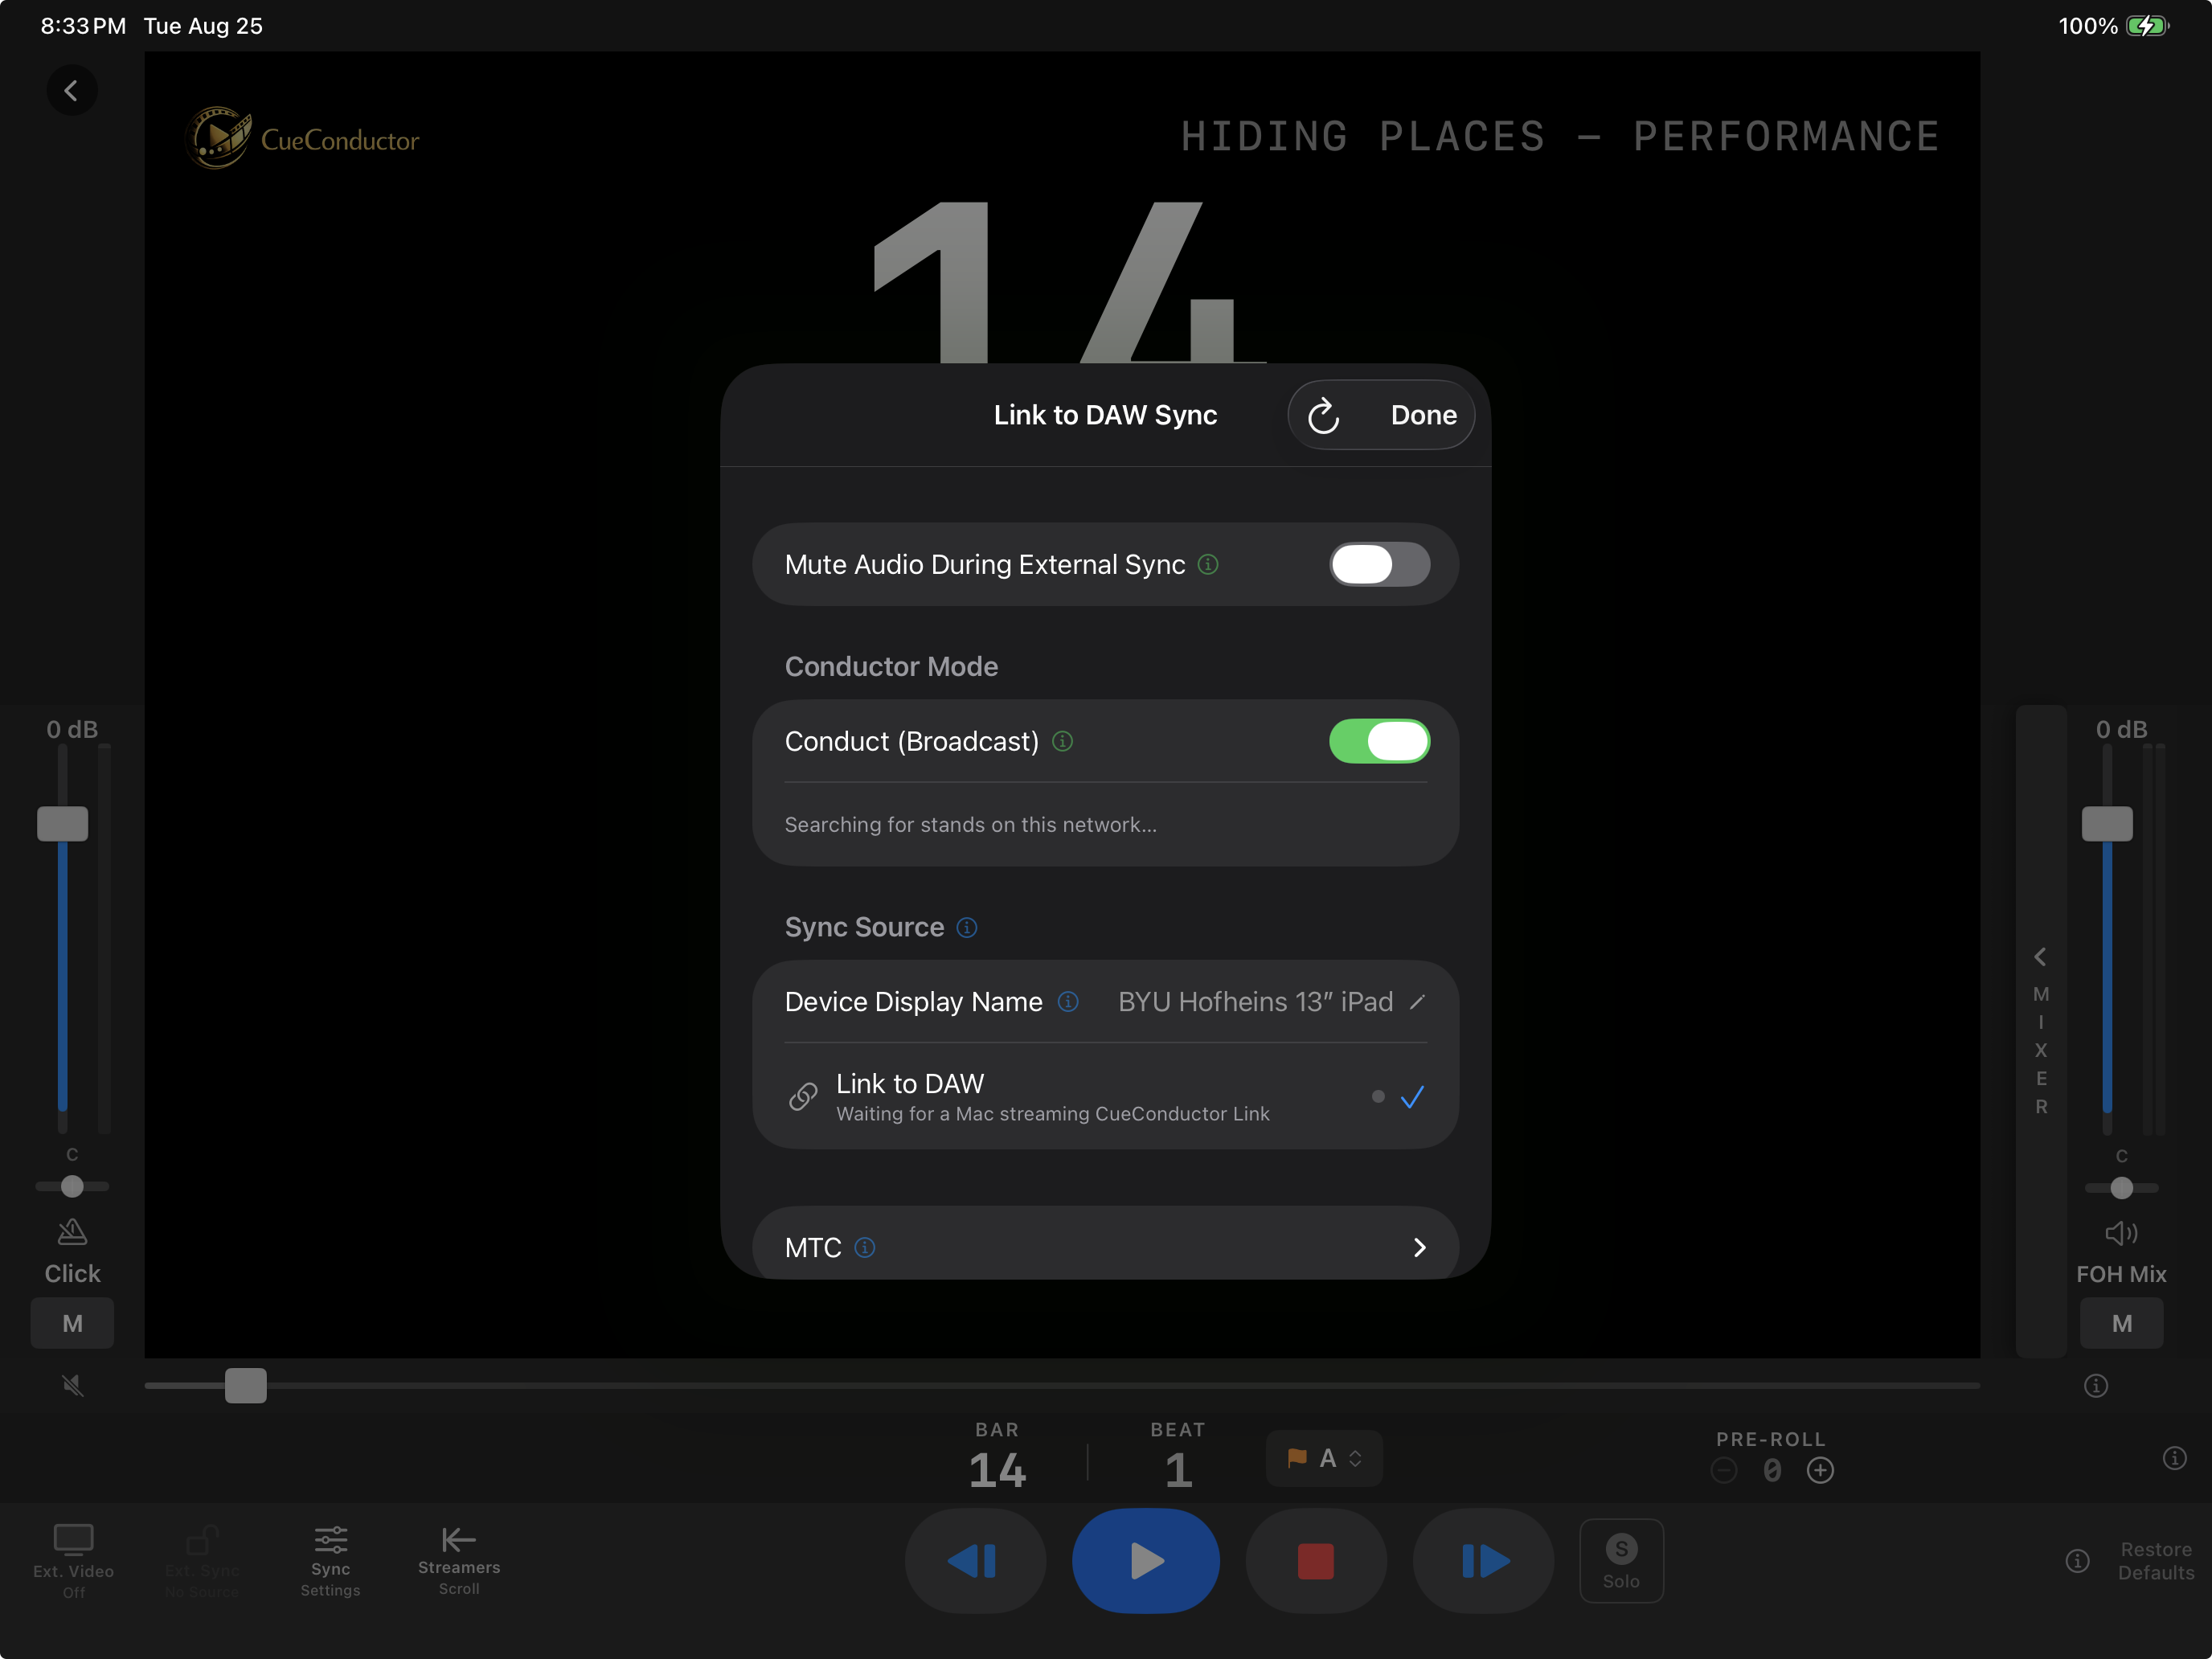Open the info icon right of Pre-Roll
This screenshot has height=1659, width=2212.
[x=2174, y=1457]
